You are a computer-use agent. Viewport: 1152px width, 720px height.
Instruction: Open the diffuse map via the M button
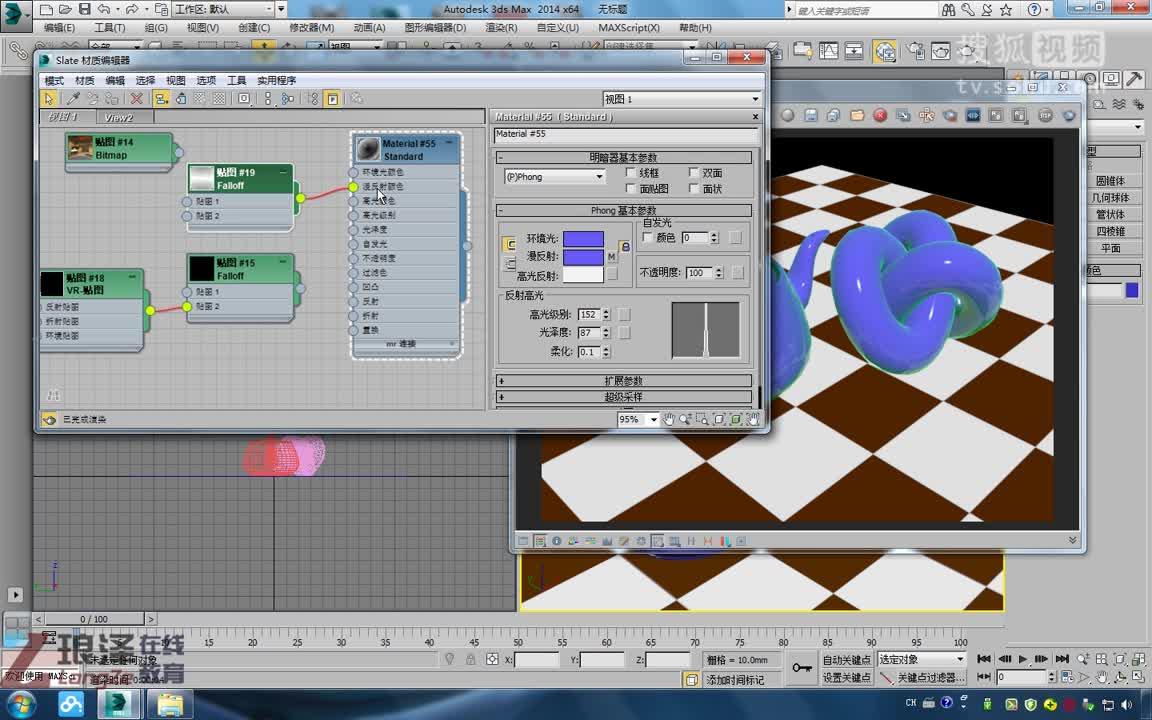click(611, 256)
